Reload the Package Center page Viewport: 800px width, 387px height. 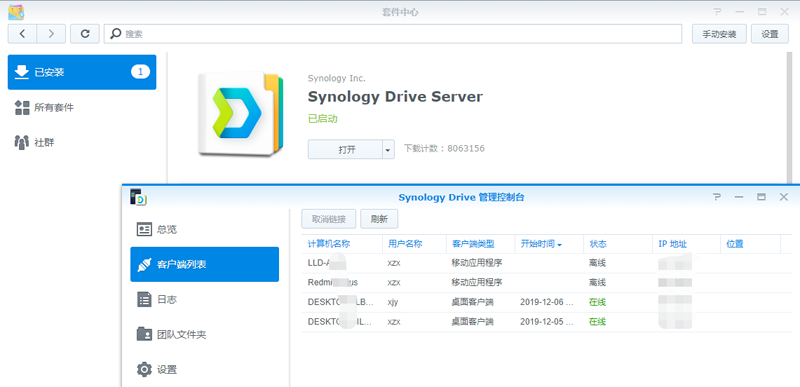pos(85,34)
